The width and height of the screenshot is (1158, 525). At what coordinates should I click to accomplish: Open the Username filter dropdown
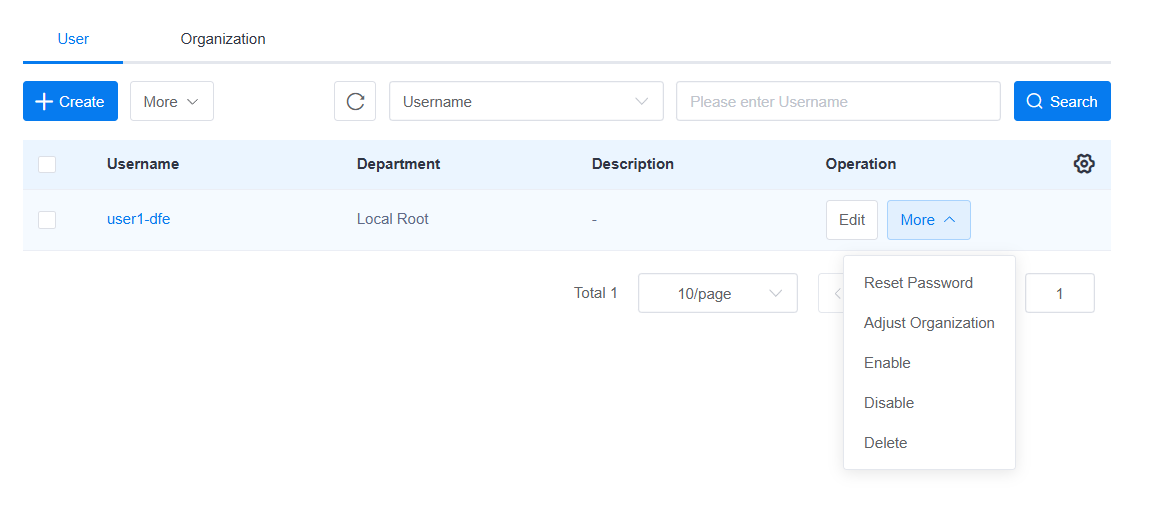[525, 101]
